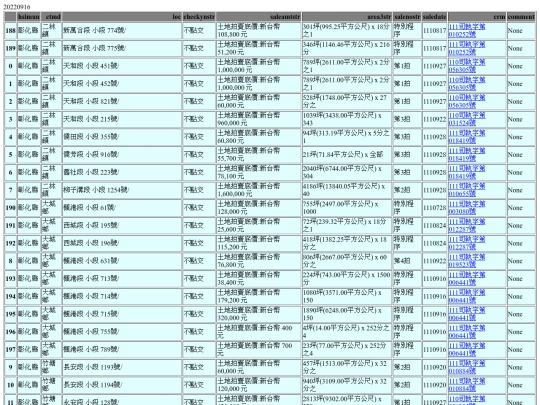This screenshot has height=405, width=540.
Task: Open the crm link in row 190
Action: 467,208
